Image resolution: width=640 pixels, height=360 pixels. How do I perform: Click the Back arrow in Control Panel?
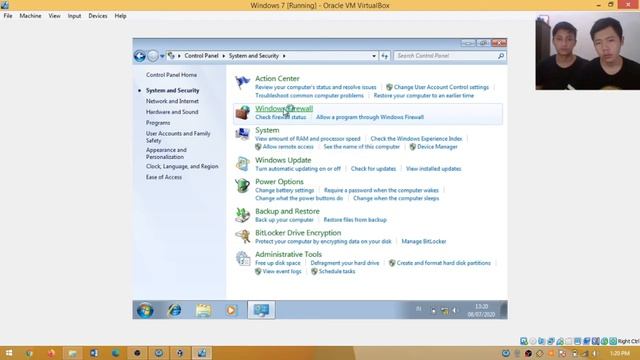140,56
